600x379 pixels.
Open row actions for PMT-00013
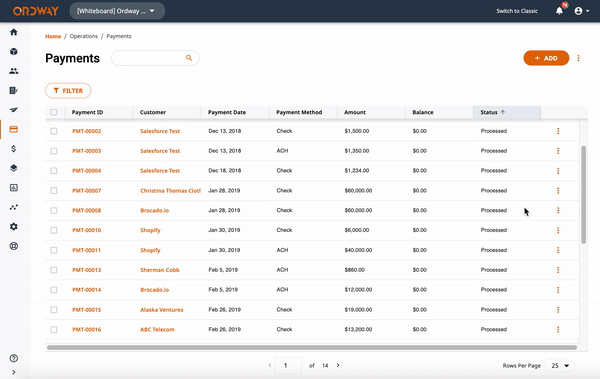[558, 270]
